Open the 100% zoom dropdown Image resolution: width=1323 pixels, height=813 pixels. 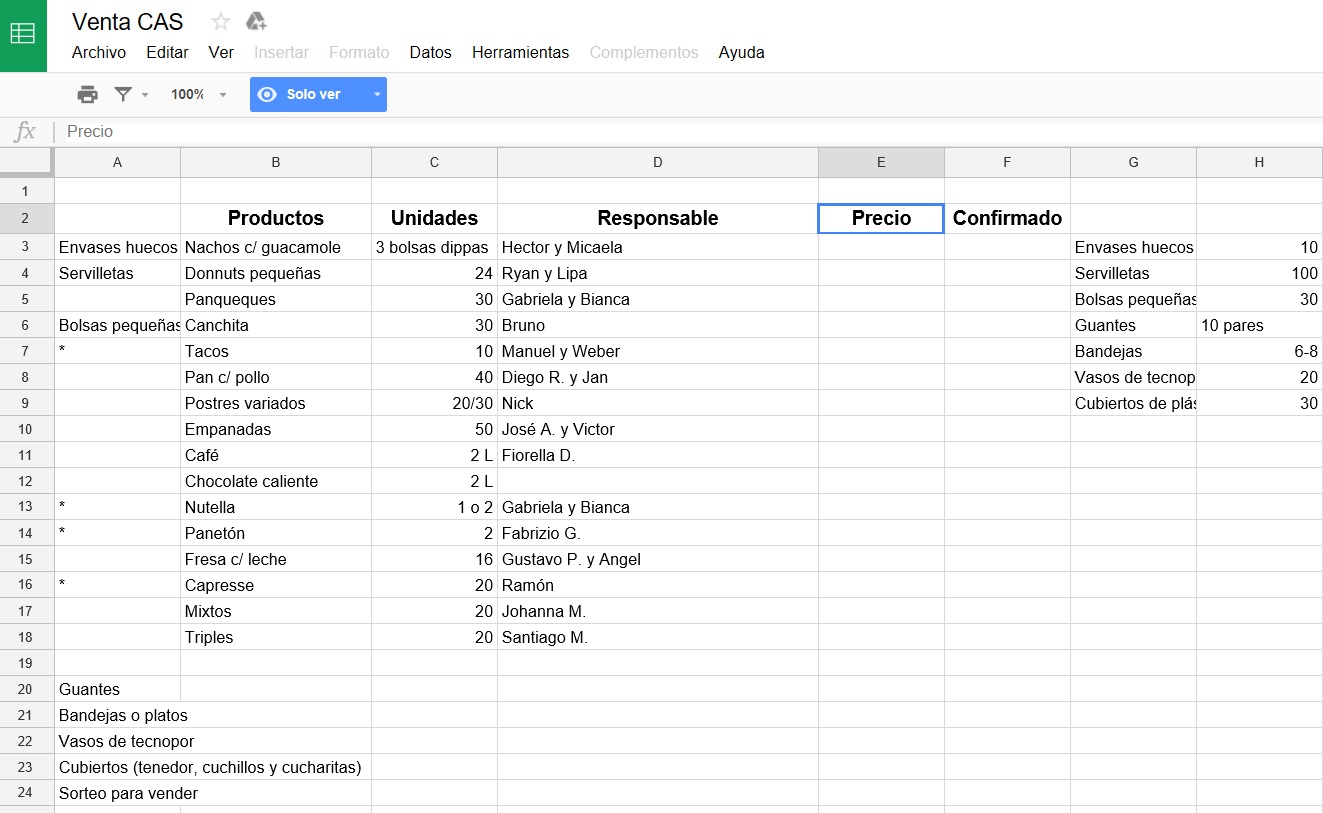[198, 95]
